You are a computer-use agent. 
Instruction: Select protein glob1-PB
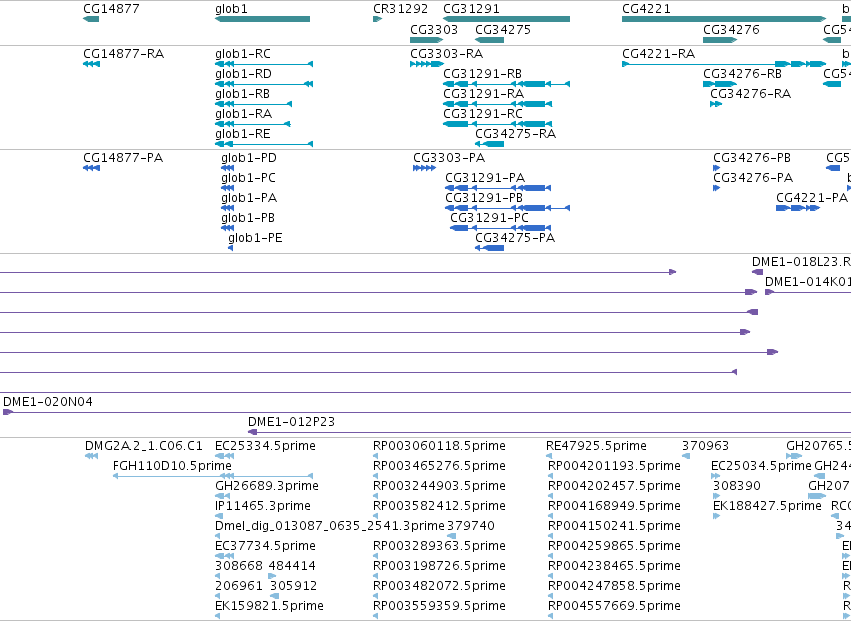point(227,228)
